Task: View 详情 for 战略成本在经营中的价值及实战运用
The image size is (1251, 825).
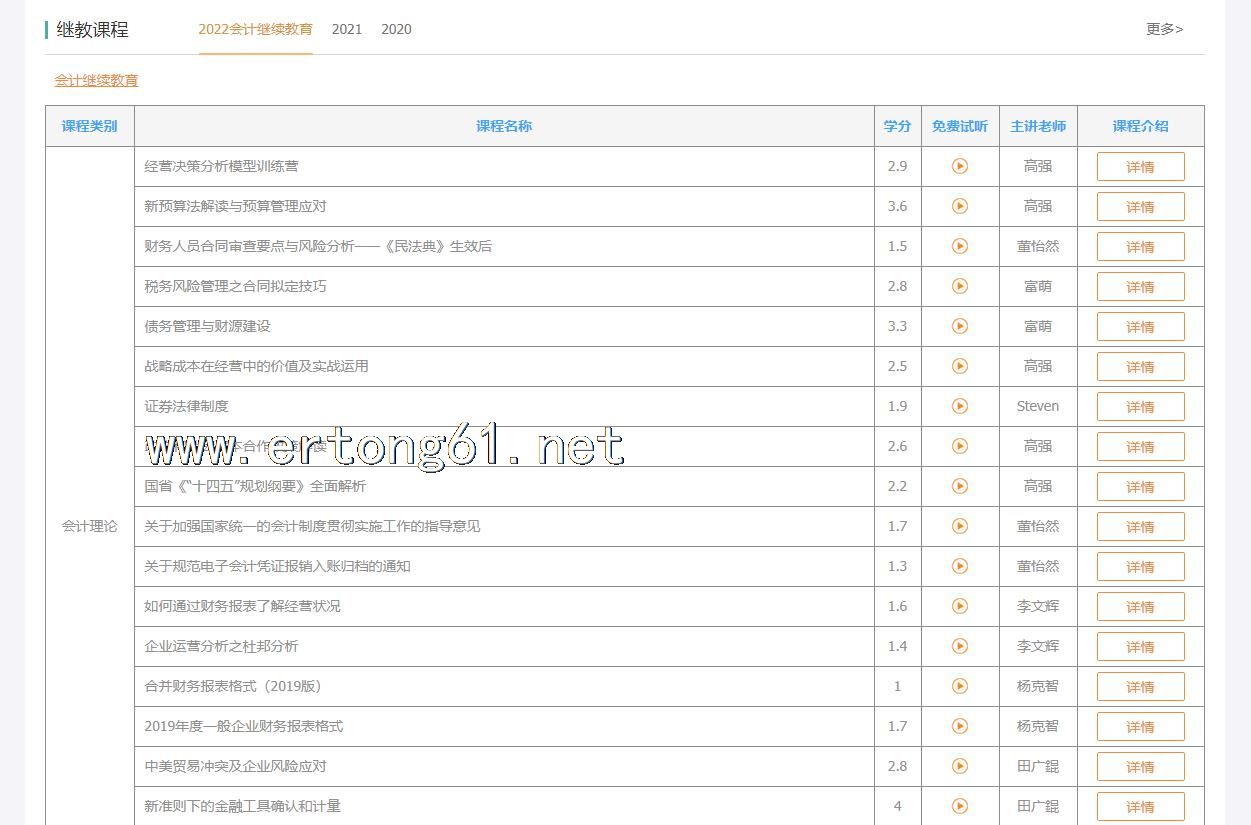Action: click(1140, 367)
